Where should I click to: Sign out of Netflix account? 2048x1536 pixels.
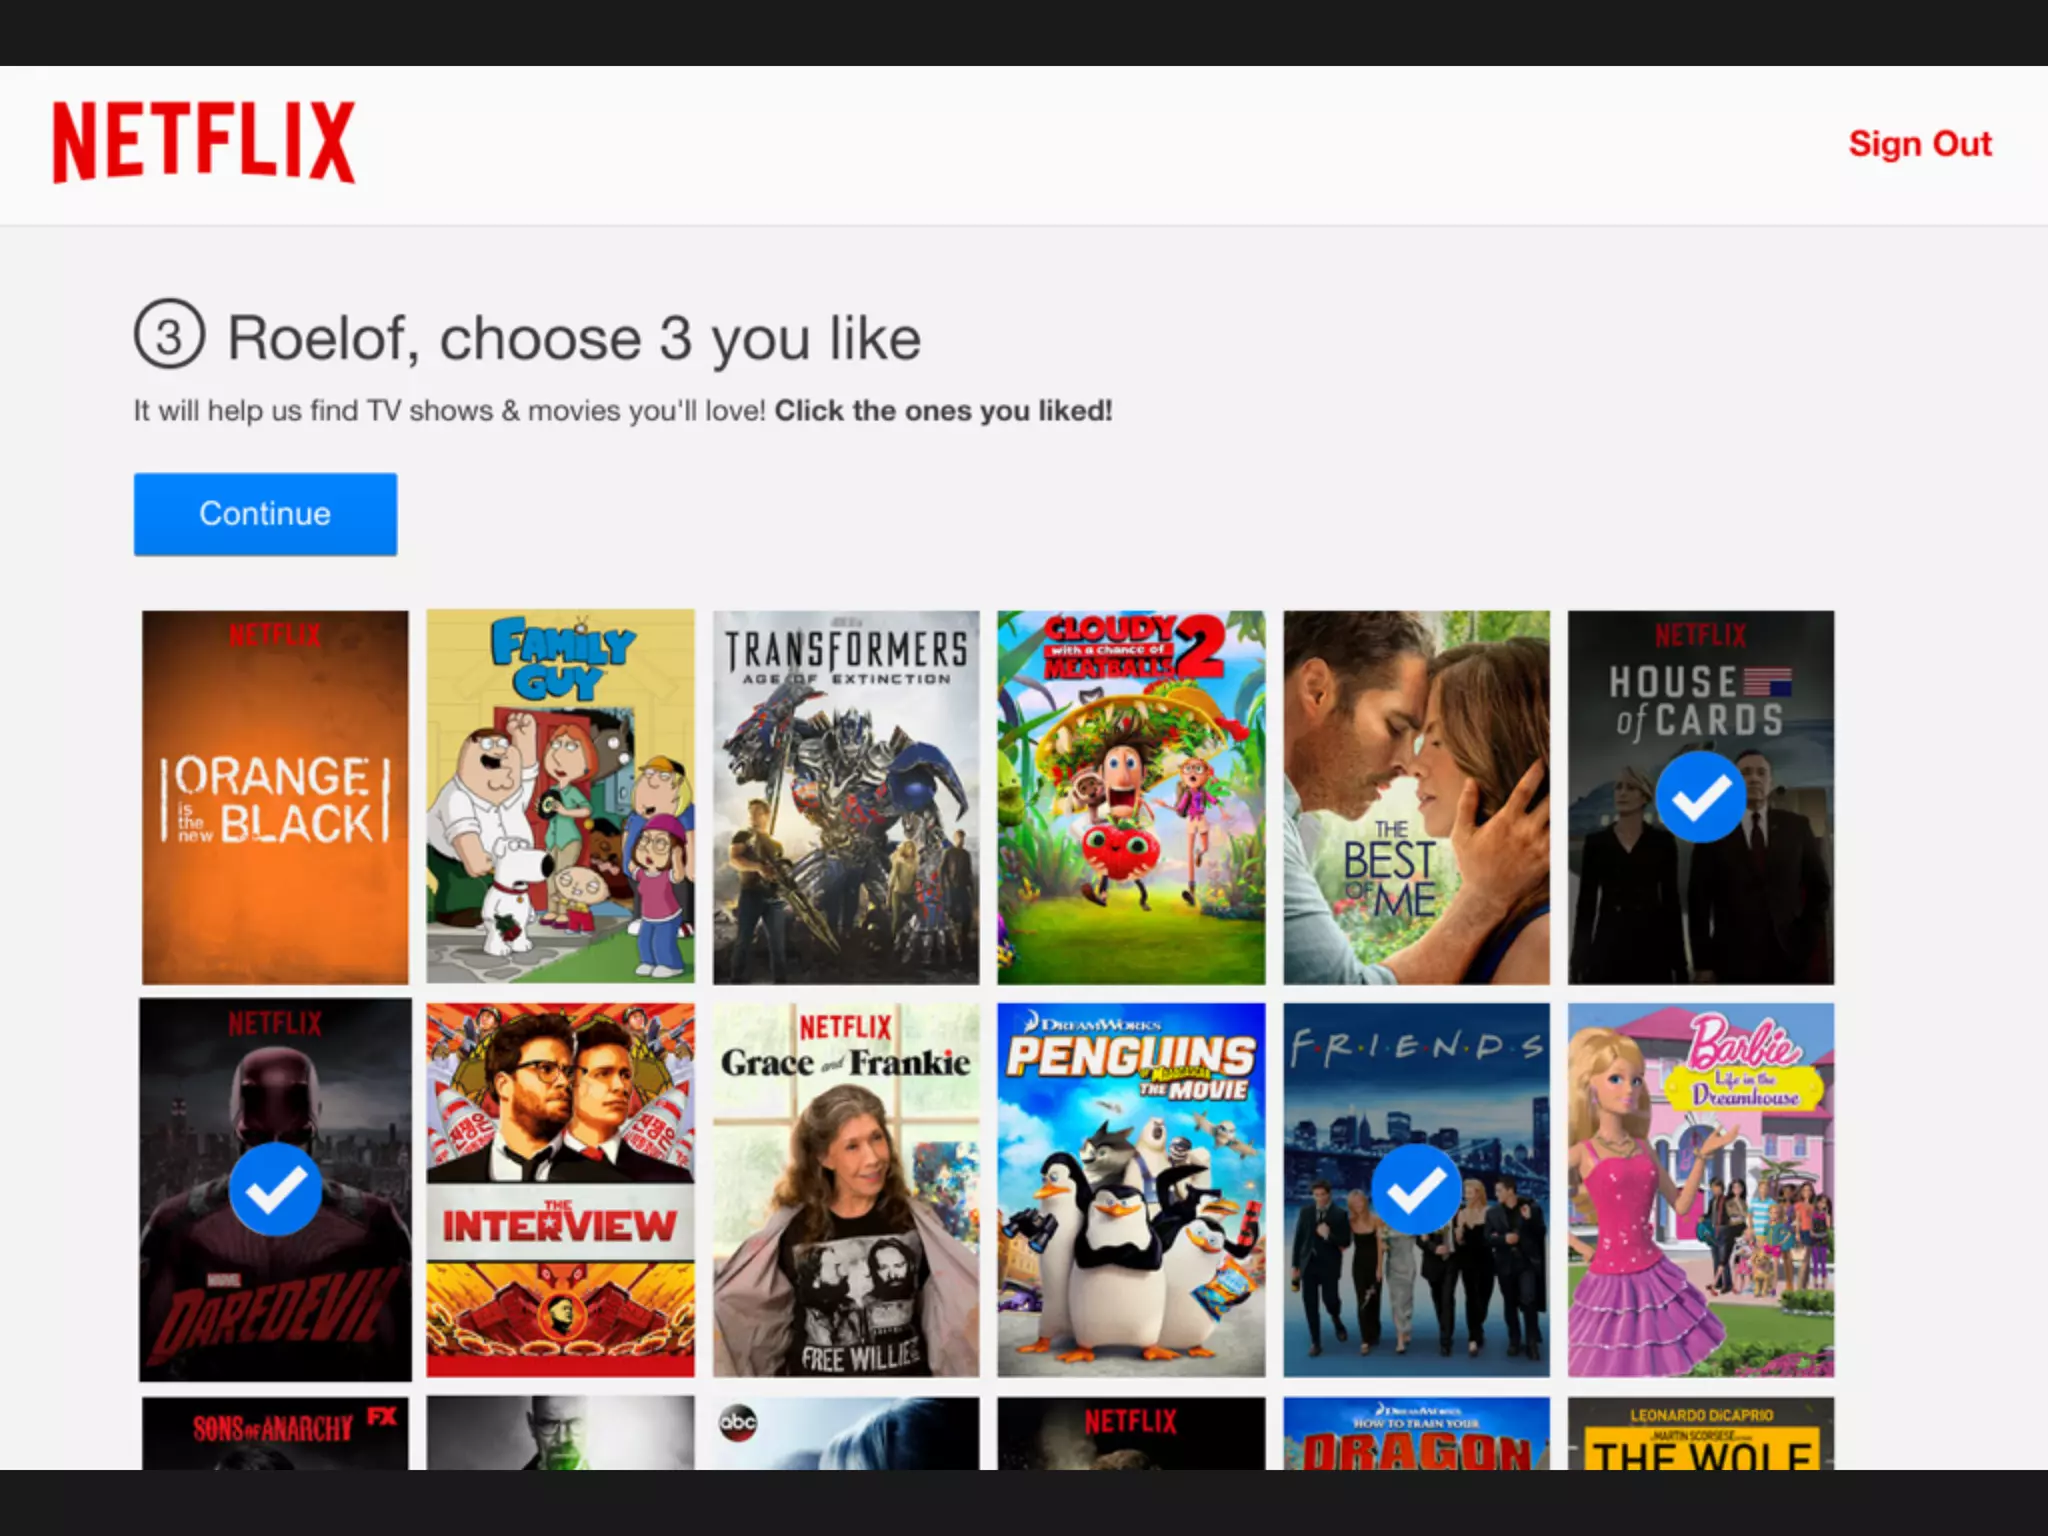coord(1919,144)
